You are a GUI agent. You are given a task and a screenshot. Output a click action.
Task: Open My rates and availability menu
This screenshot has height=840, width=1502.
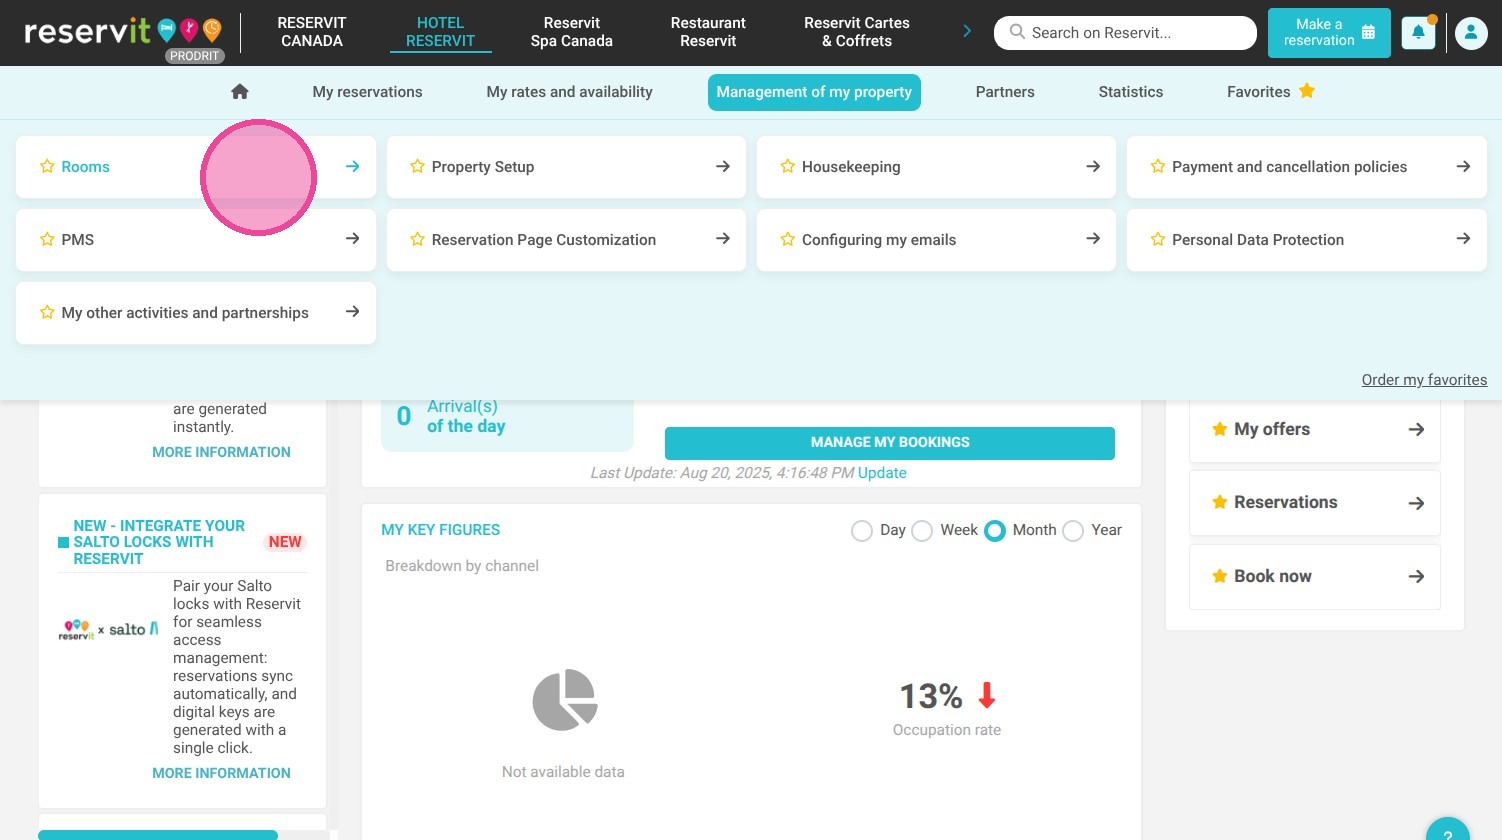point(569,92)
